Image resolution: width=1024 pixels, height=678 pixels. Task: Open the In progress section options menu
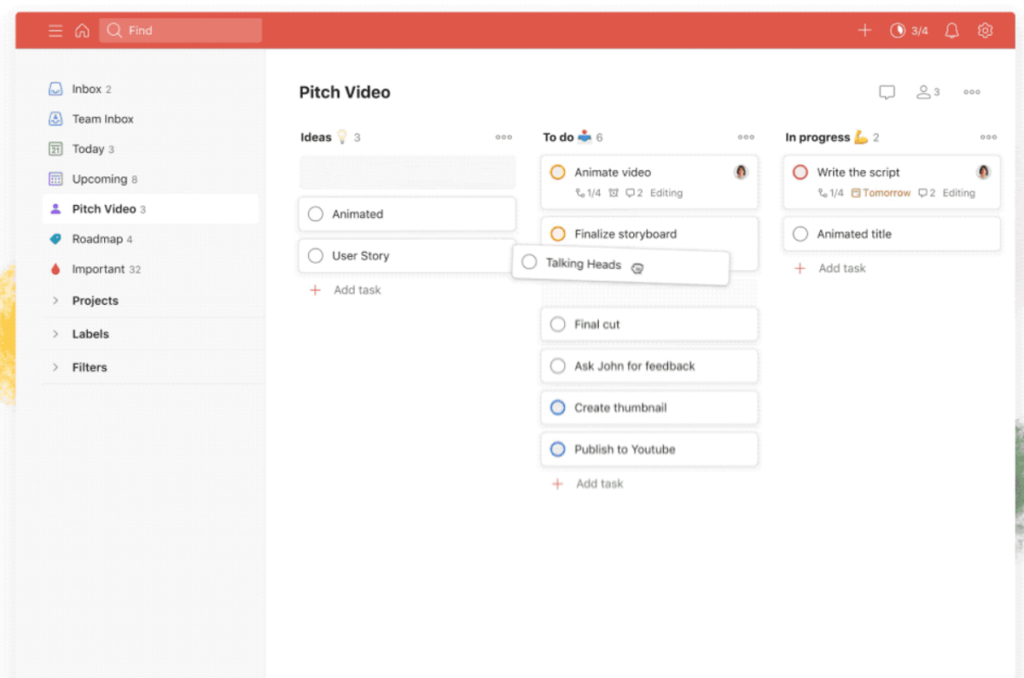pos(988,137)
